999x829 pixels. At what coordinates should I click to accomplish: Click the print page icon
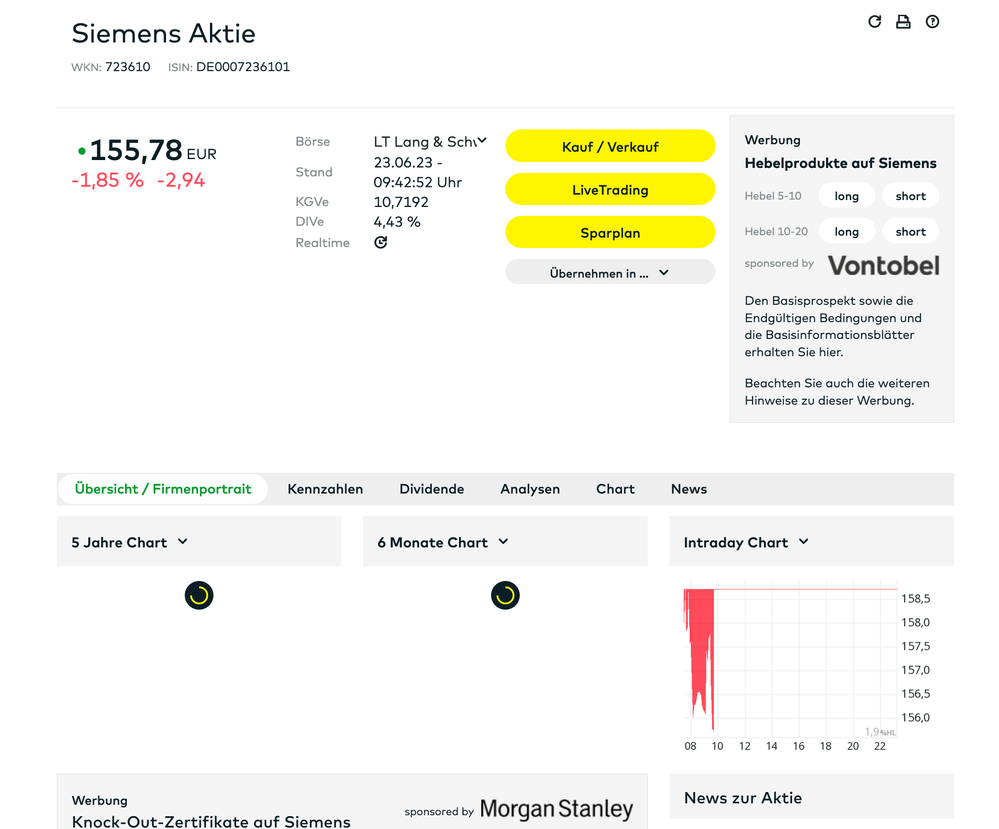pos(903,22)
